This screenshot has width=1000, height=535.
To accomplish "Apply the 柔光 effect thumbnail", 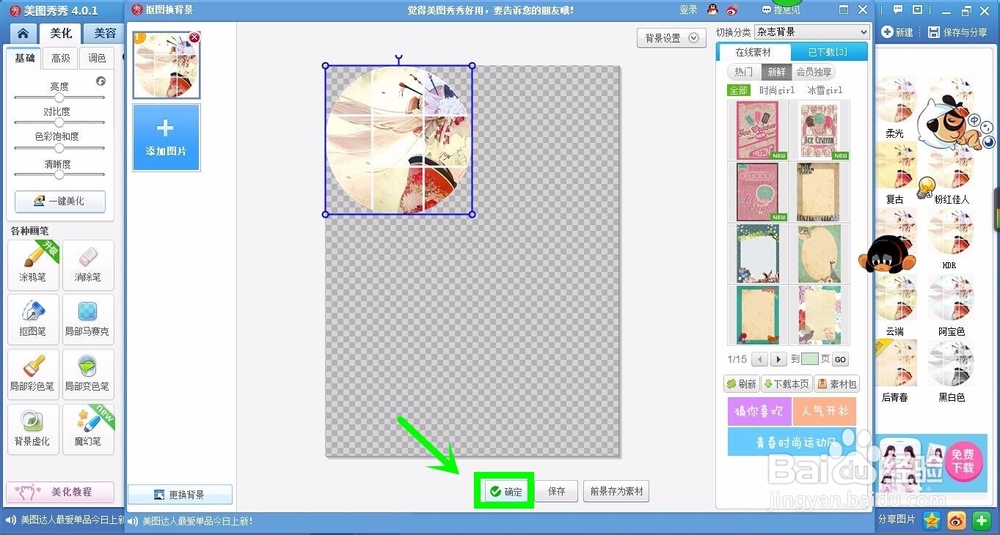I will (x=895, y=102).
